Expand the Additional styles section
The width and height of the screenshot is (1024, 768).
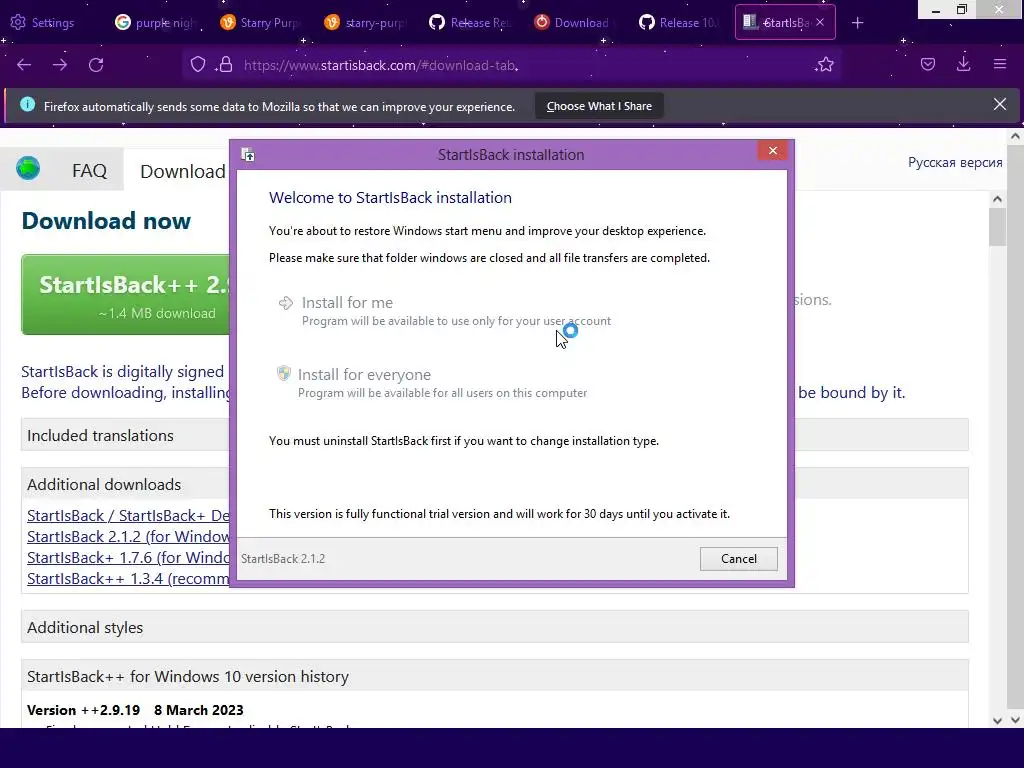[x=494, y=627]
